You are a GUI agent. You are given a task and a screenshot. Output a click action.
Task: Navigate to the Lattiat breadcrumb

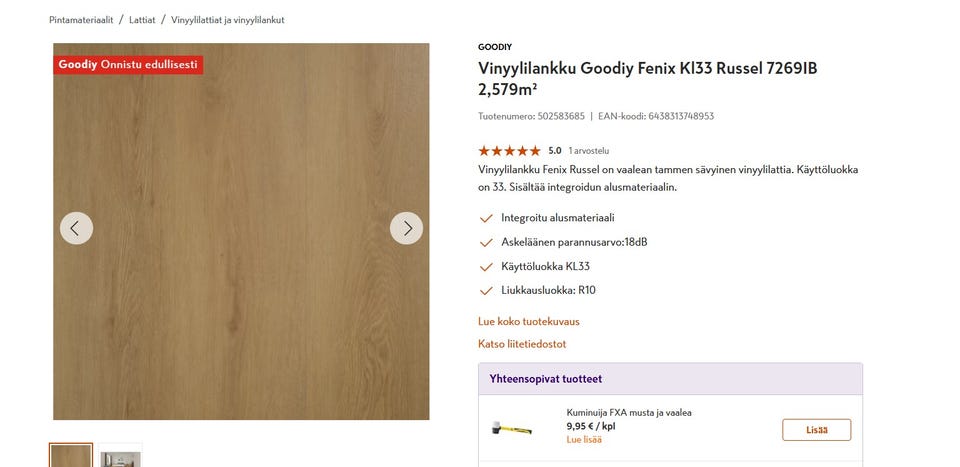(142, 20)
